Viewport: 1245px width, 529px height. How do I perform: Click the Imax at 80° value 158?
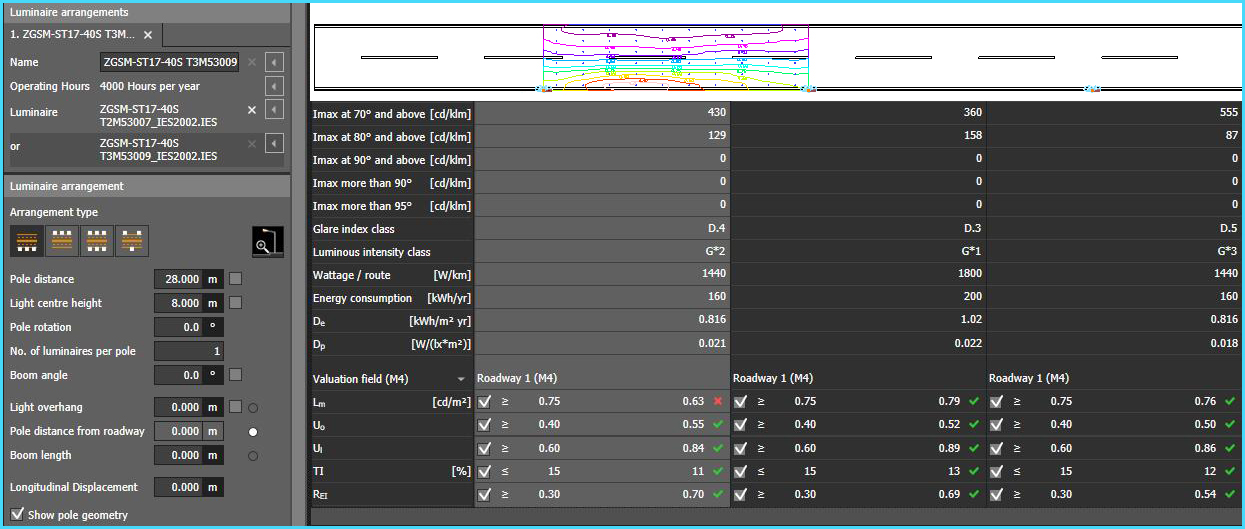pyautogui.click(x=973, y=137)
